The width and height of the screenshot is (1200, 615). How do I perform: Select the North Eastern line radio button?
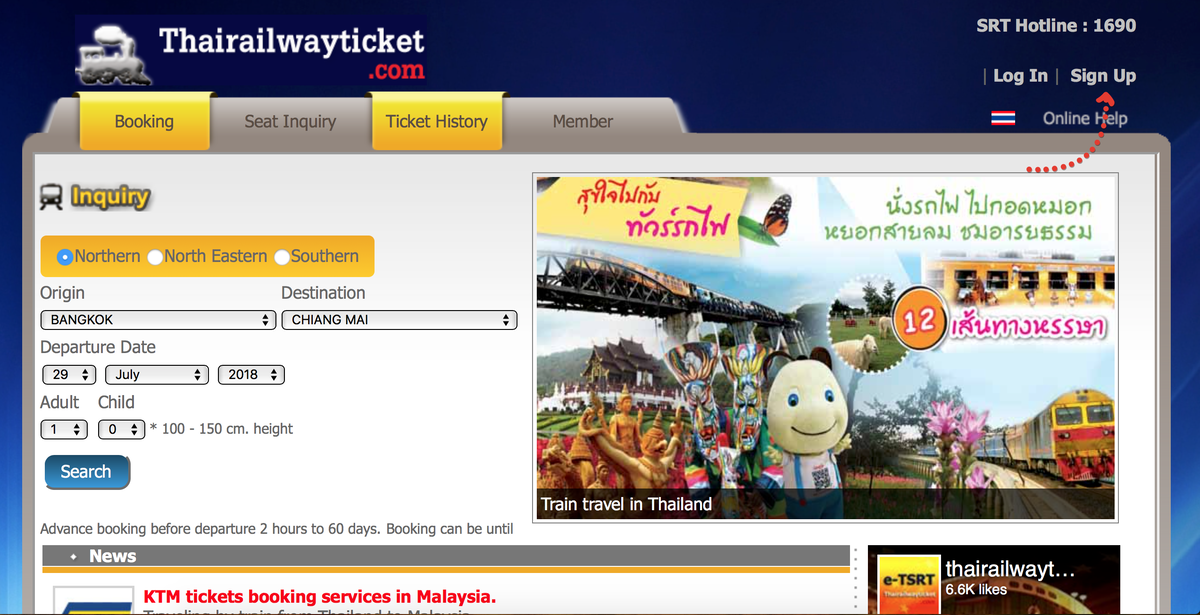155,257
